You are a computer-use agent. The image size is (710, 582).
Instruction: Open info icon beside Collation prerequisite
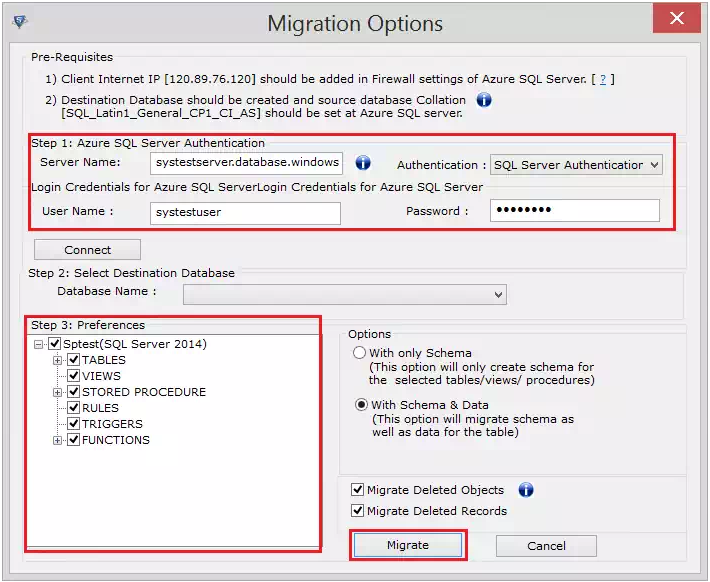[x=484, y=100]
